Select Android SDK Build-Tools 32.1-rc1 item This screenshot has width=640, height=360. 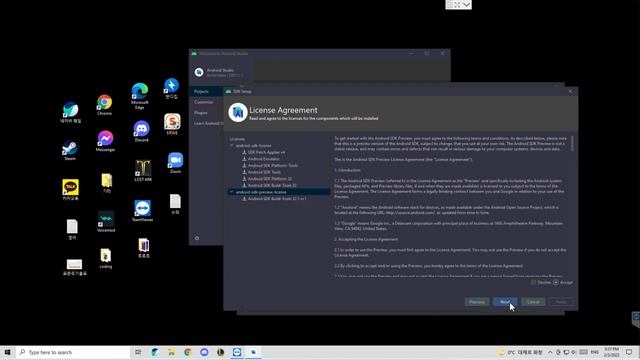[277, 199]
